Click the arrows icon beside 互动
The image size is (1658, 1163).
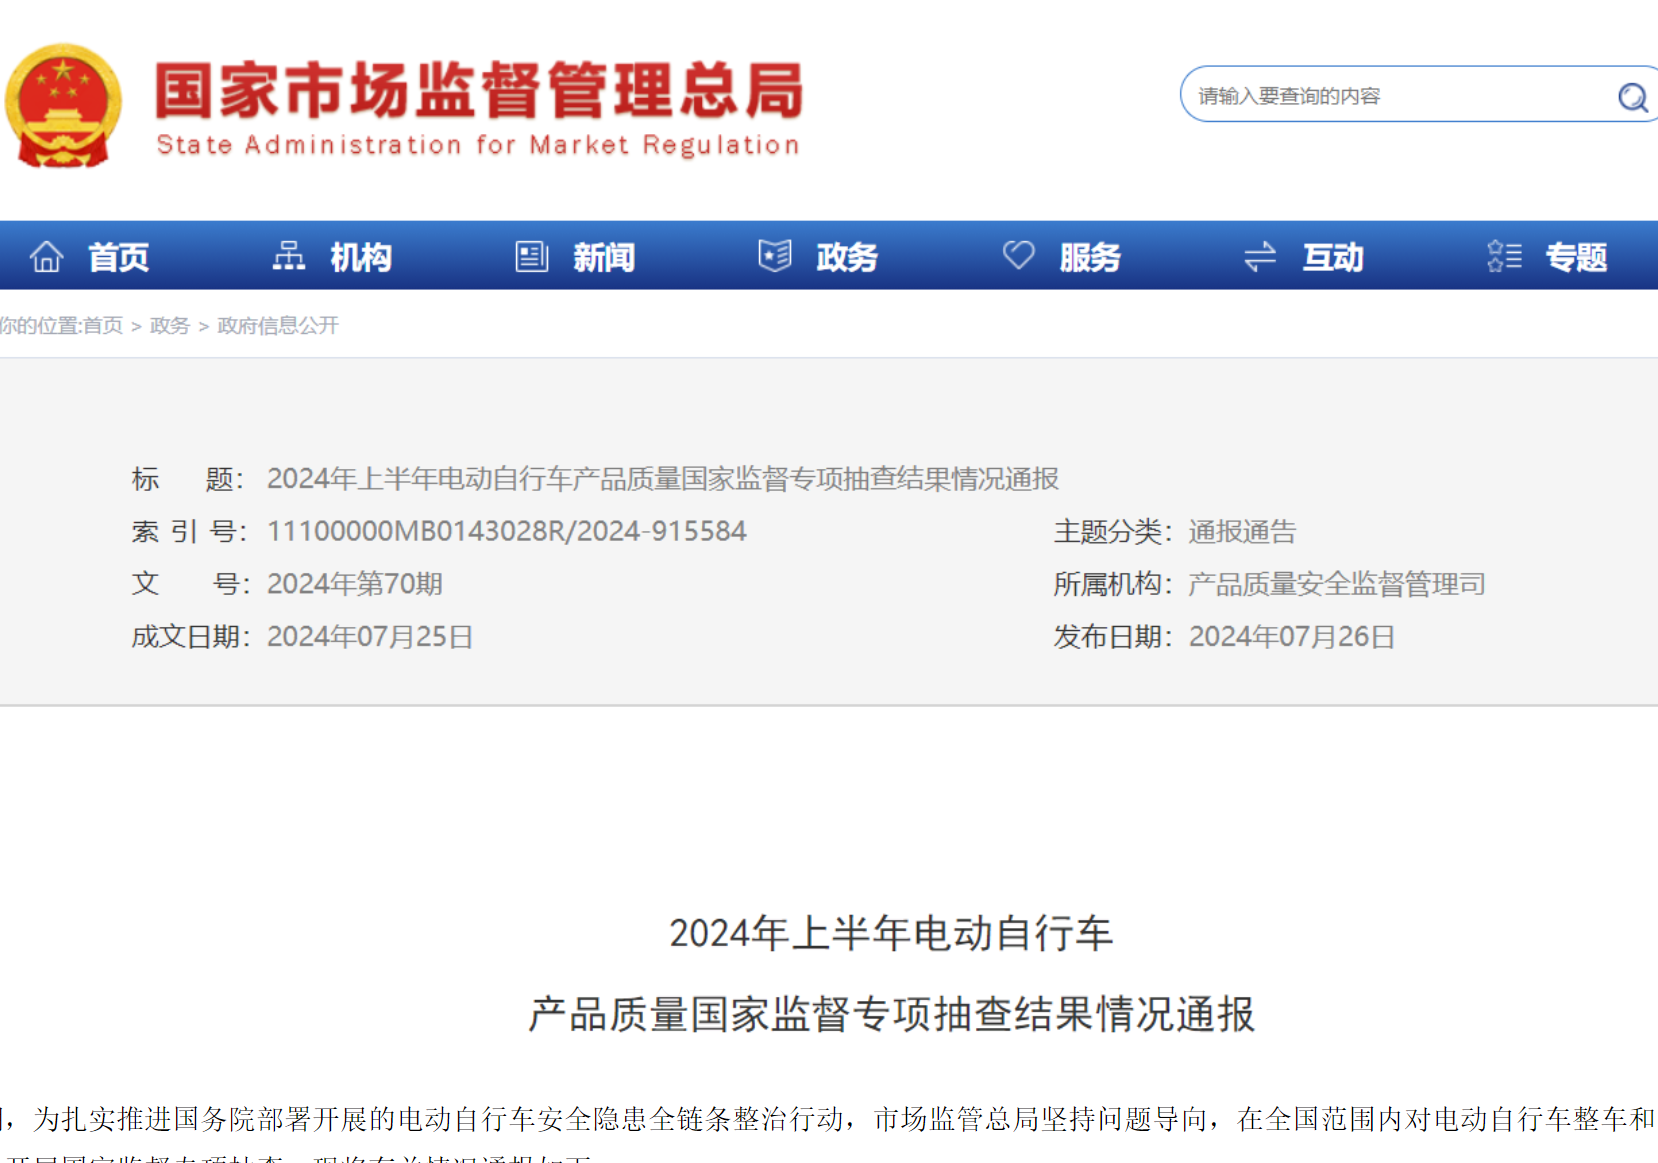[1260, 257]
